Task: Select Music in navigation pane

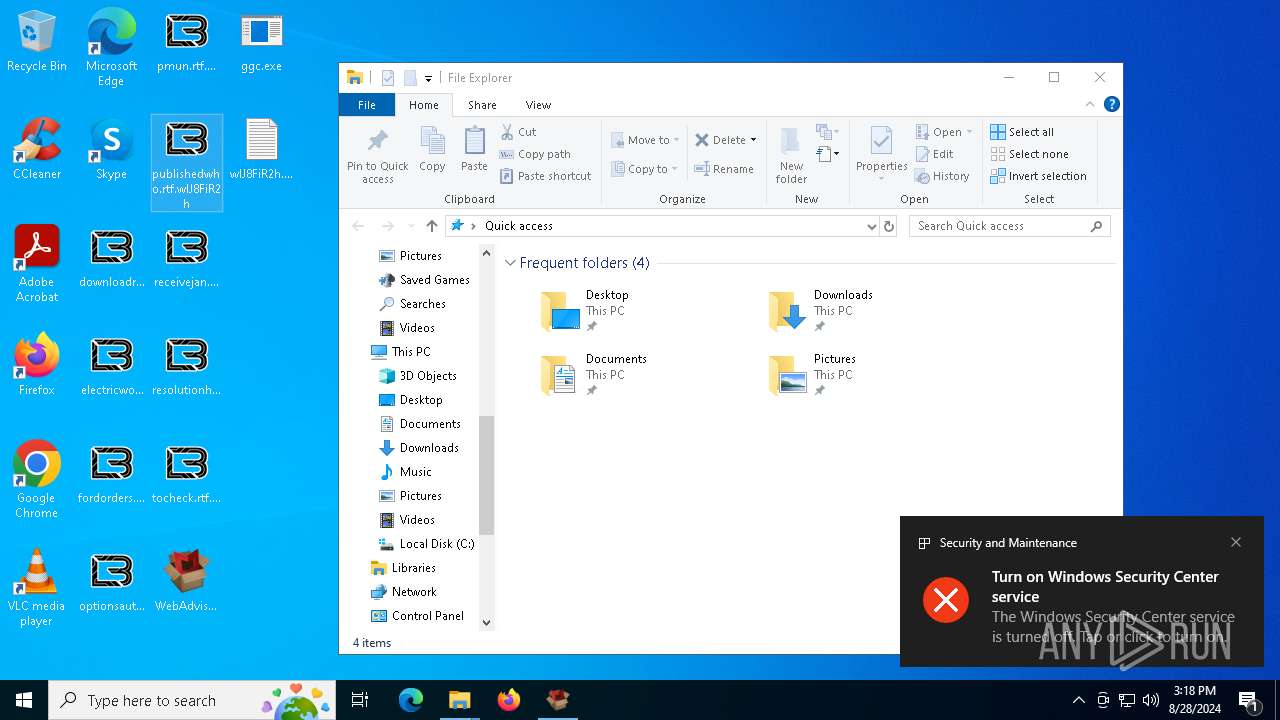Action: (x=406, y=472)
